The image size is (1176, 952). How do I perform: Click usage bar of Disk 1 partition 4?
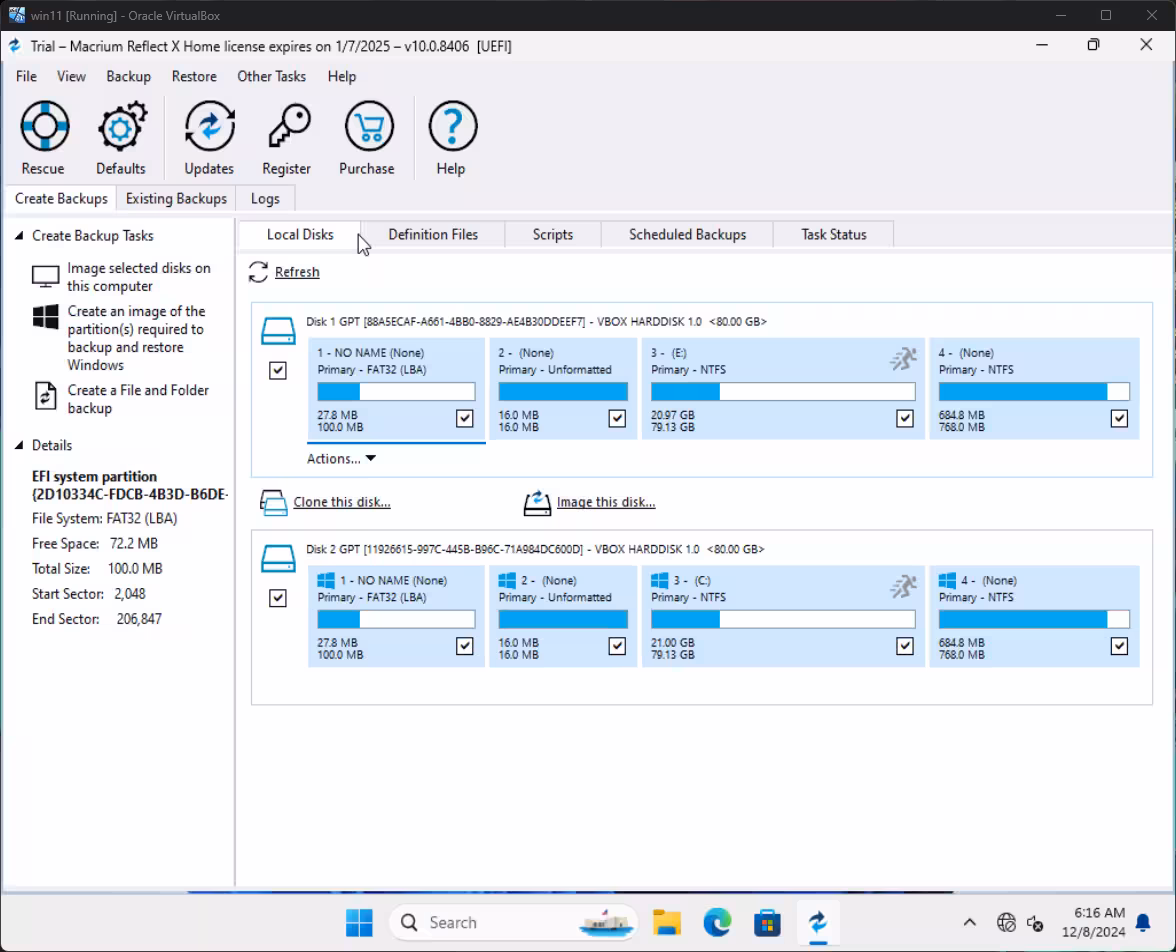tap(1034, 391)
